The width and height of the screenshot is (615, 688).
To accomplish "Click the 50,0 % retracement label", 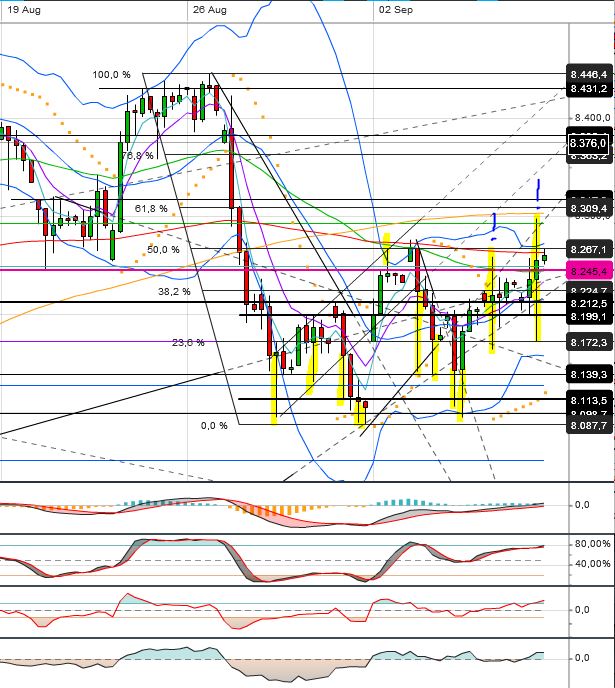I will coord(163,250).
